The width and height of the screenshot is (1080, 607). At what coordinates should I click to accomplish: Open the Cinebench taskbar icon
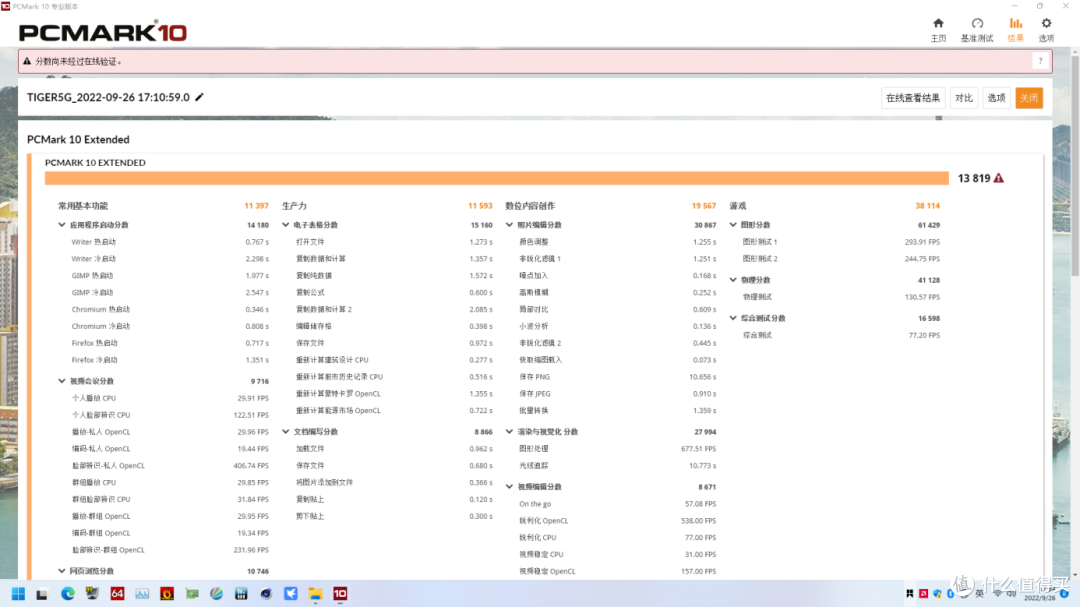(266, 594)
